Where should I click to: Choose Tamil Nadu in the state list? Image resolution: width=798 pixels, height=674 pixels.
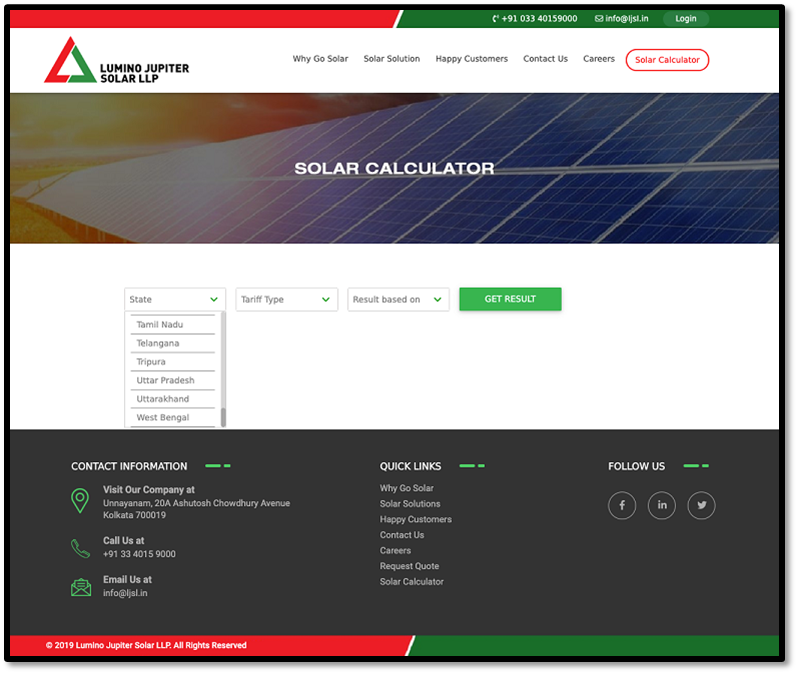160,325
